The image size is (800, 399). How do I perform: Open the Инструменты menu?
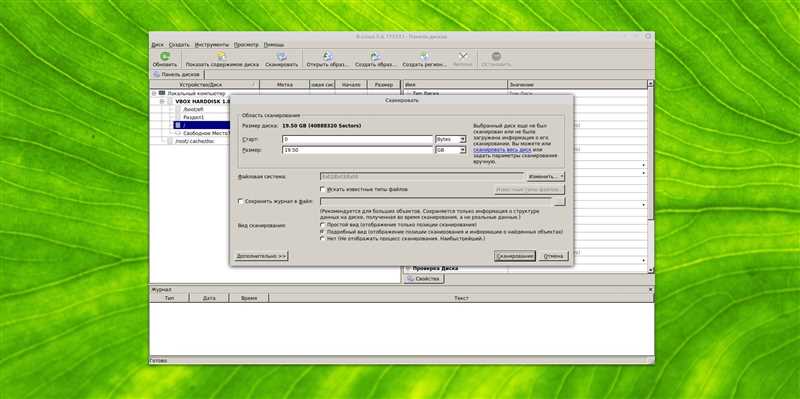coord(212,45)
